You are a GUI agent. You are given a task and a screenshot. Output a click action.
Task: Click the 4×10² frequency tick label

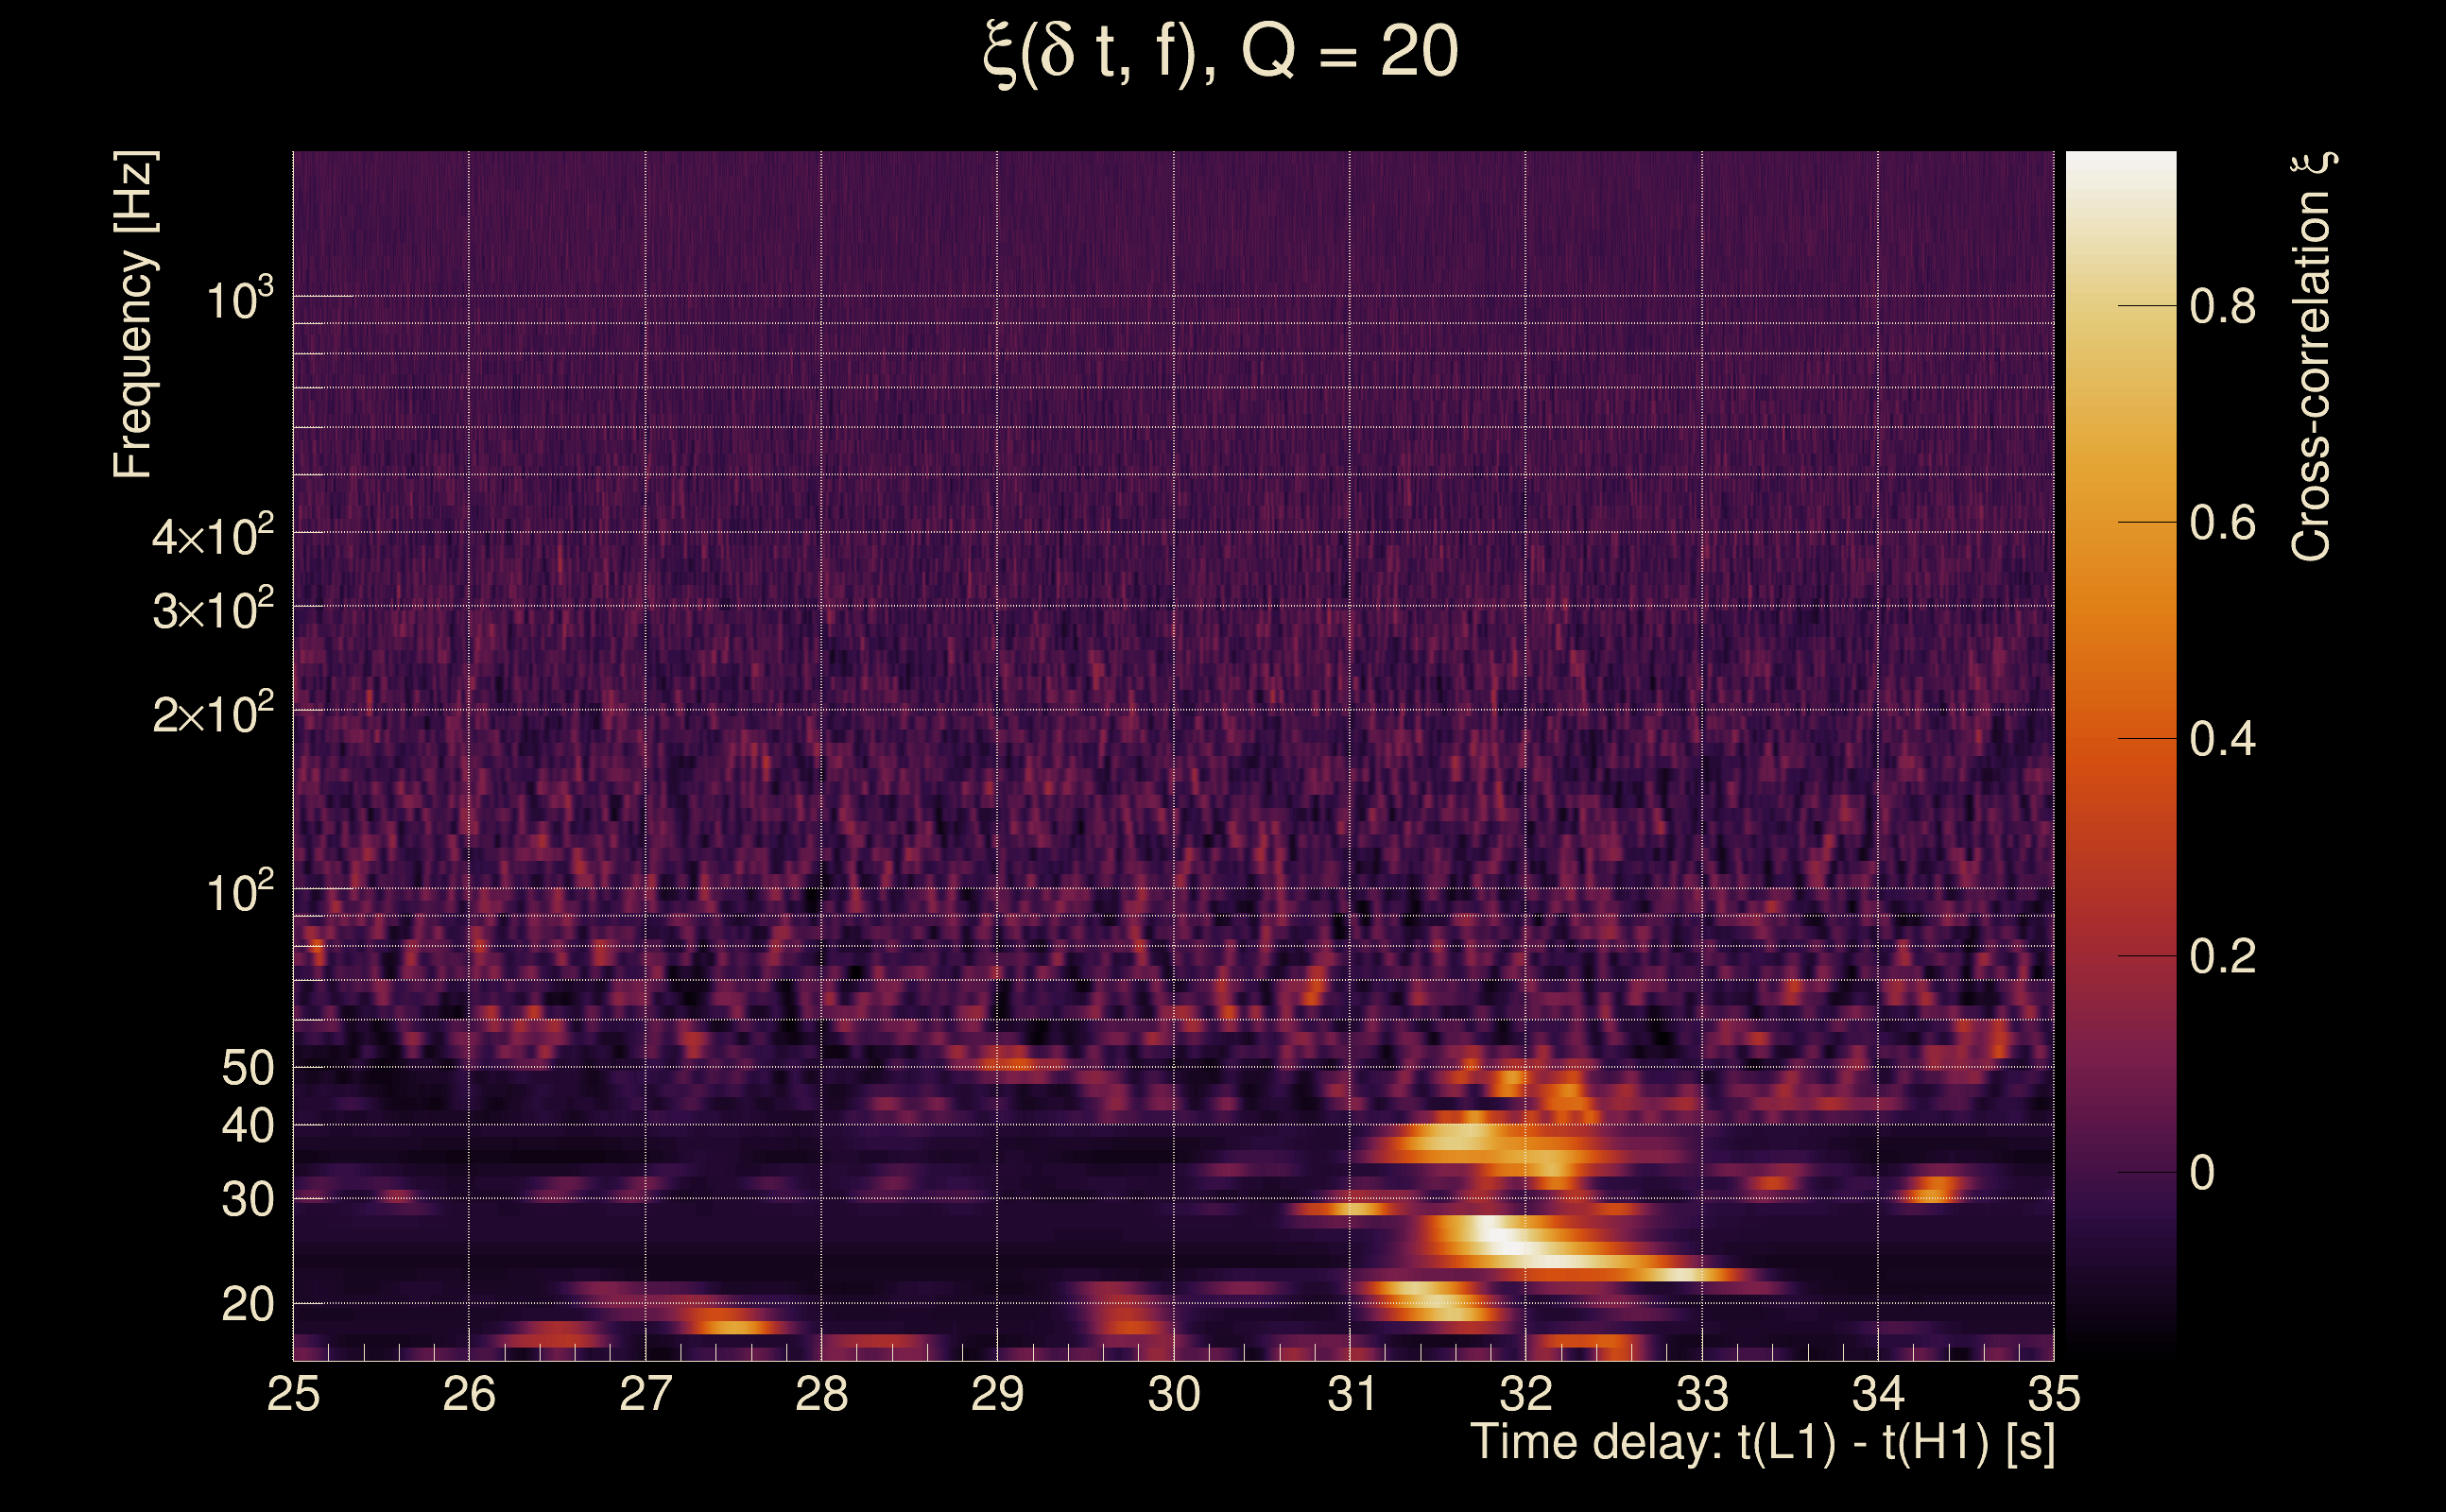pos(212,537)
